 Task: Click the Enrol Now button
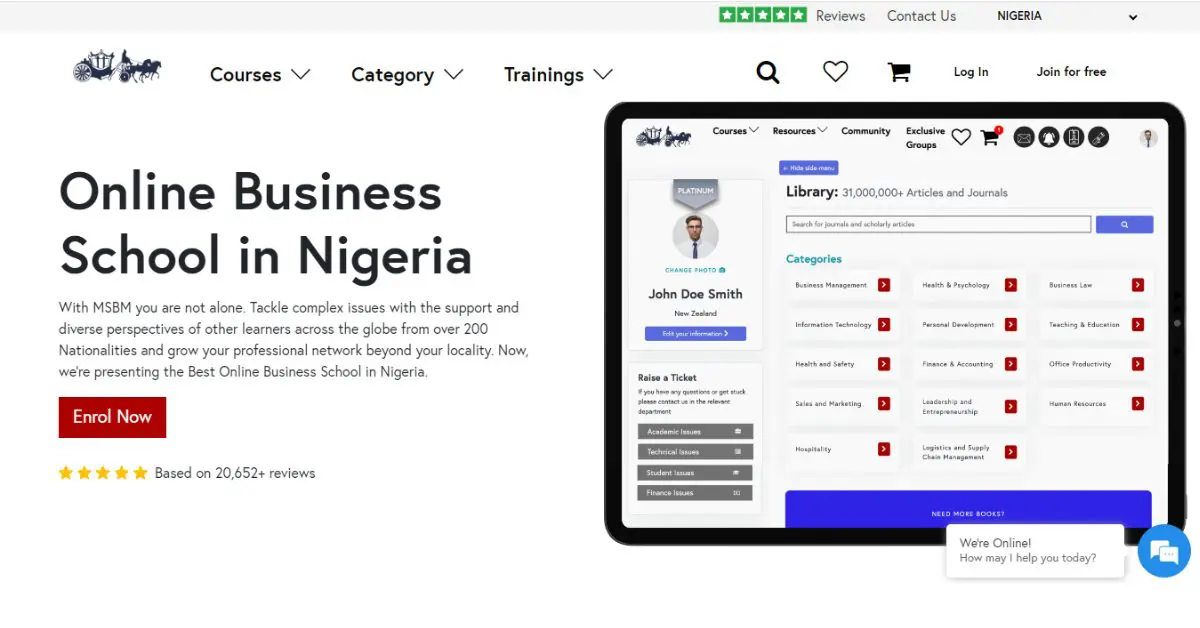click(112, 417)
